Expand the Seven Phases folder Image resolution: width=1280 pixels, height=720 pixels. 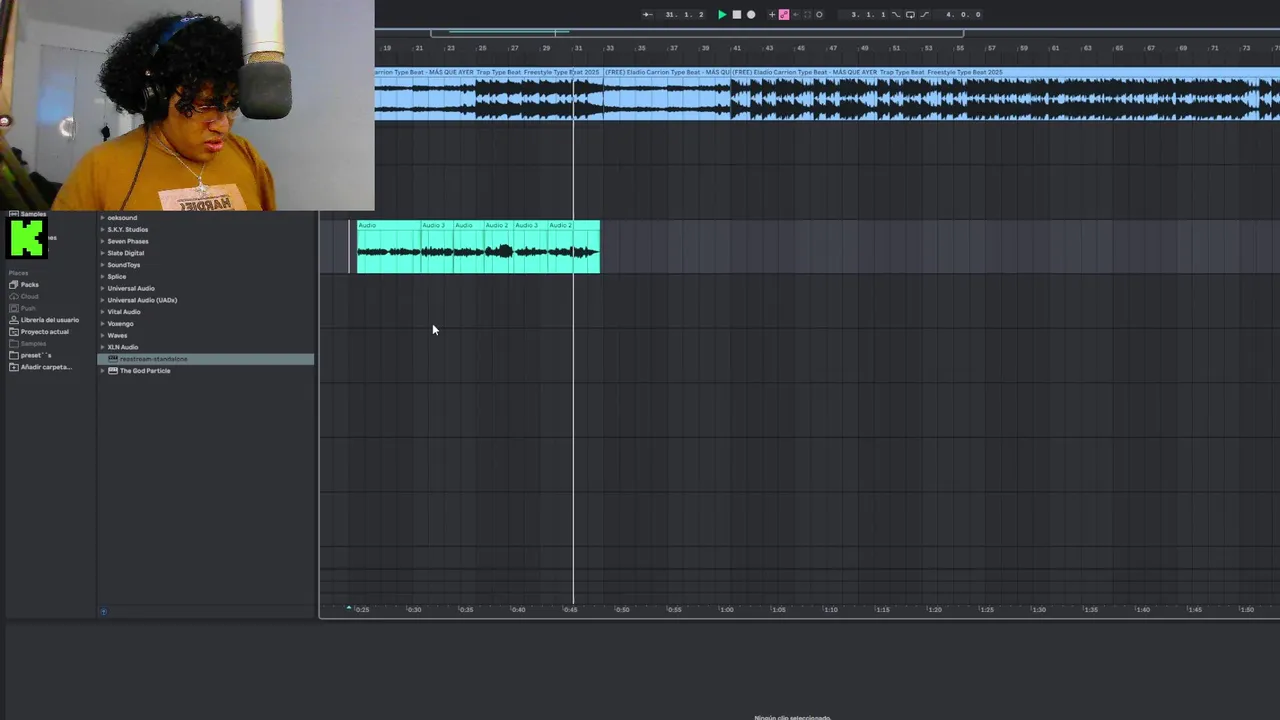(x=102, y=241)
